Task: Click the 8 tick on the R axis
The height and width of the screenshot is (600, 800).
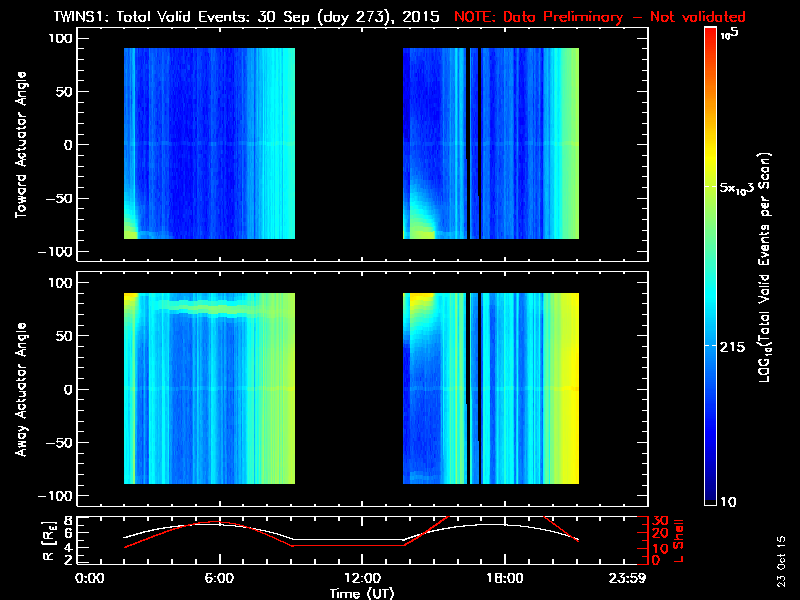Action: 67,521
